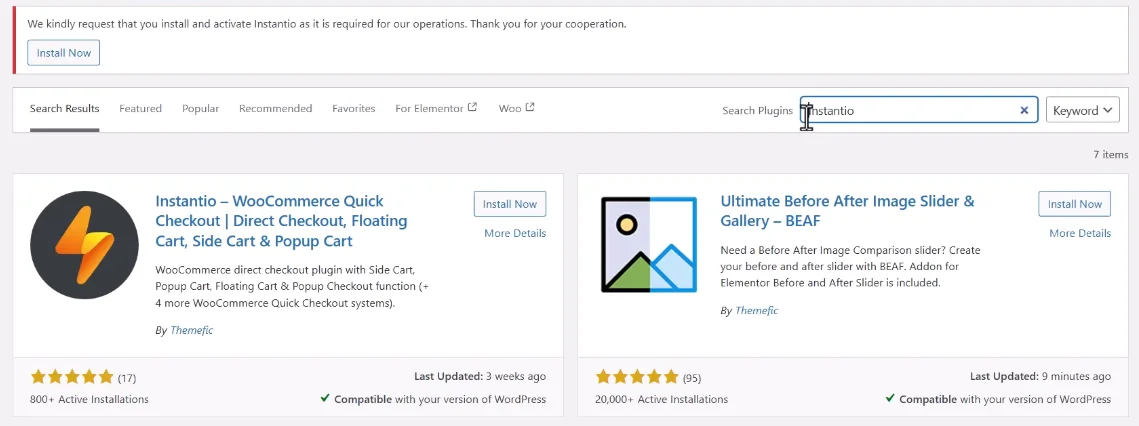The width and height of the screenshot is (1139, 426).
Task: Open the Favorites tab
Action: coord(354,108)
